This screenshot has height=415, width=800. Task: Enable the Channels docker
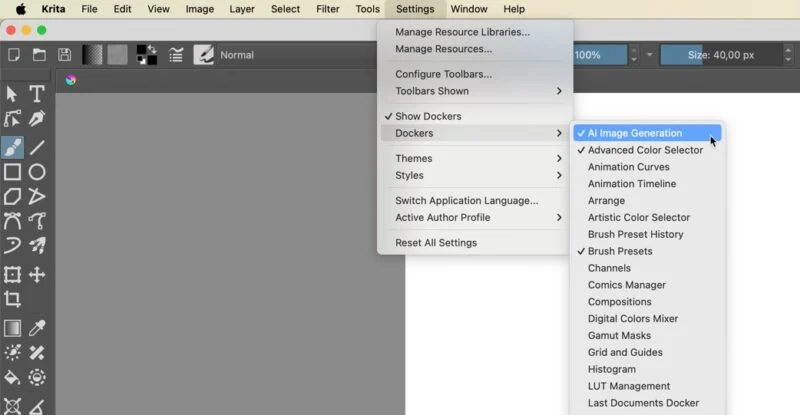(647, 268)
